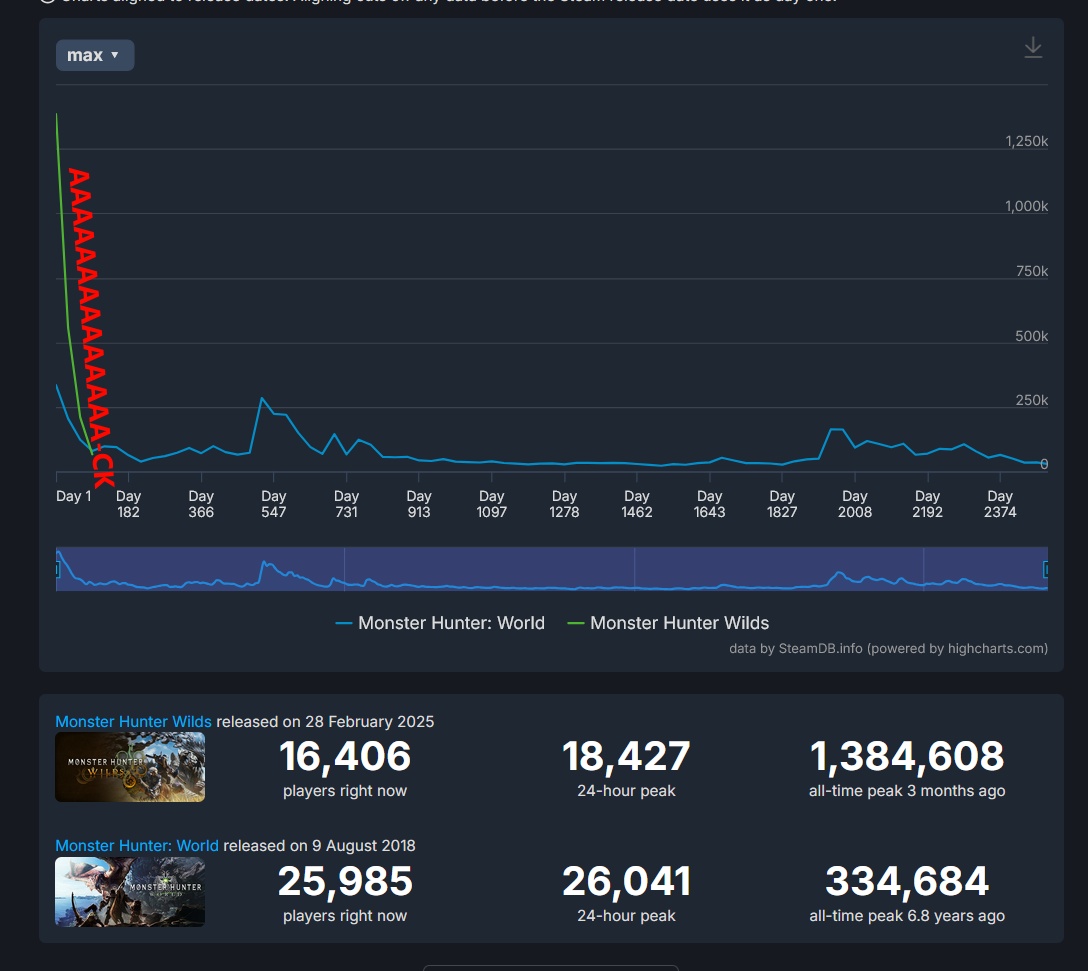This screenshot has width=1088, height=971.
Task: Click the 26,041 24-hour peak value
Action: pyautogui.click(x=626, y=881)
